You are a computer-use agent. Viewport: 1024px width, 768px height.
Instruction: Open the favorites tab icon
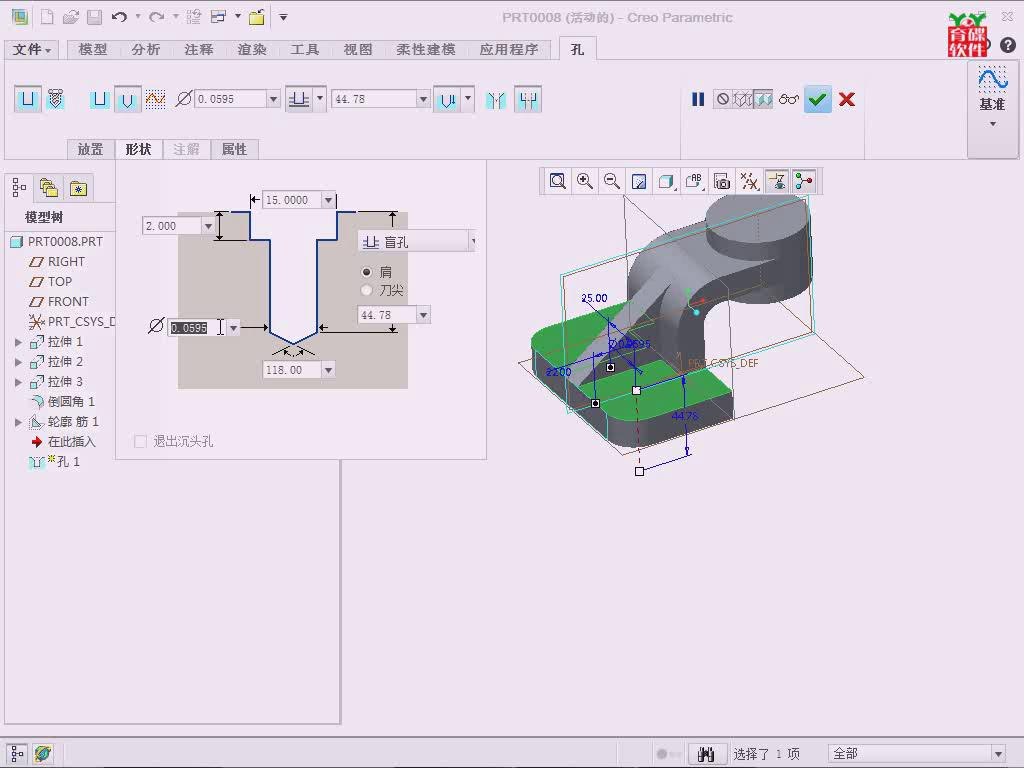pos(78,188)
